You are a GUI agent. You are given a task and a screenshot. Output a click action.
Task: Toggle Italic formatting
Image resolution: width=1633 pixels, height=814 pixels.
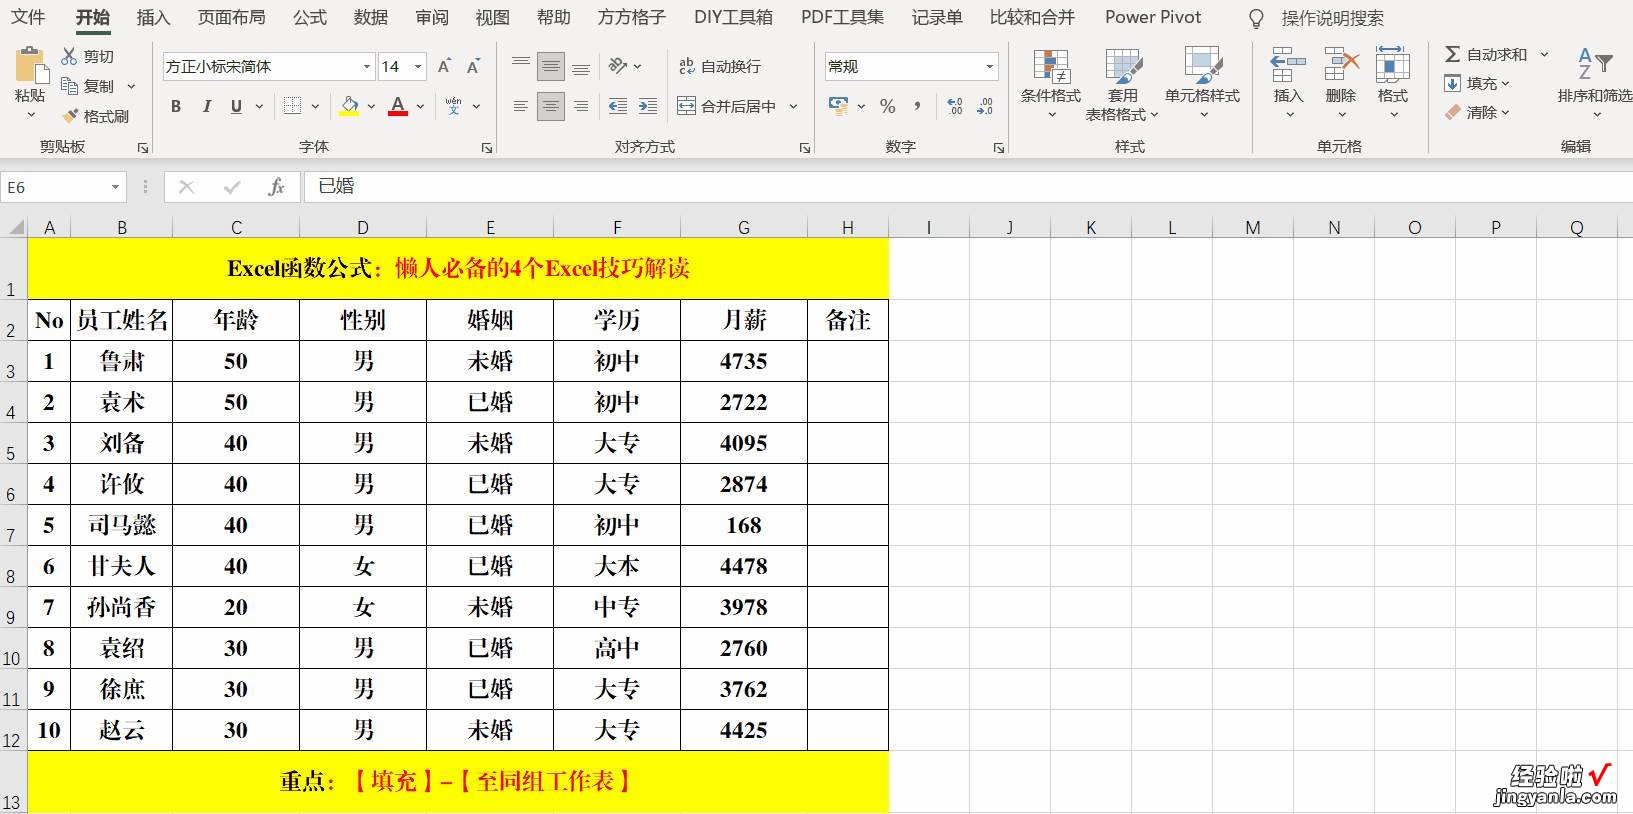click(x=207, y=106)
